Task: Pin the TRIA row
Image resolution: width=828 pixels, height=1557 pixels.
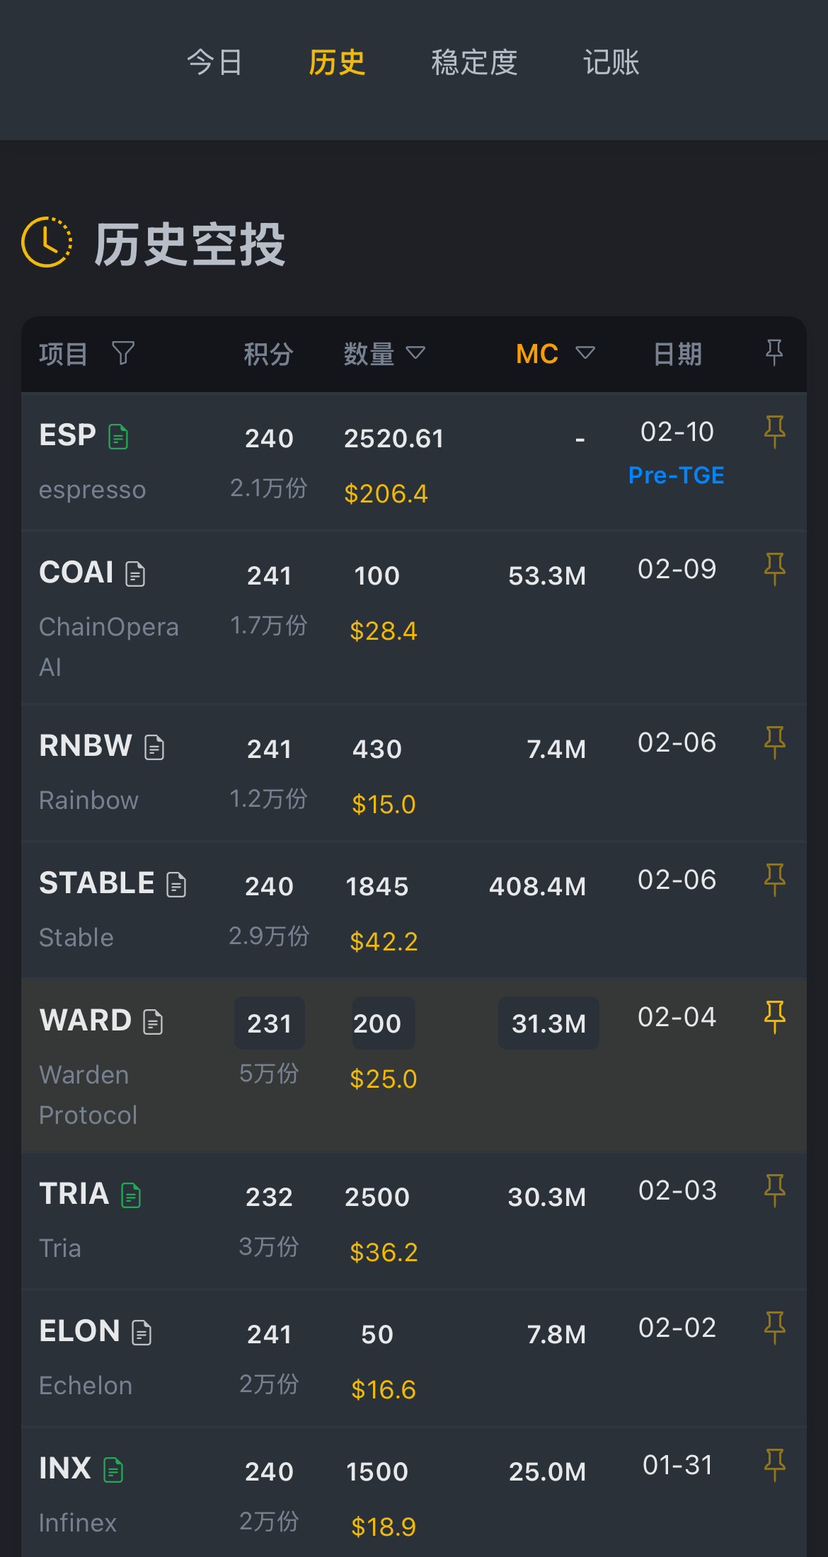Action: point(774,1190)
